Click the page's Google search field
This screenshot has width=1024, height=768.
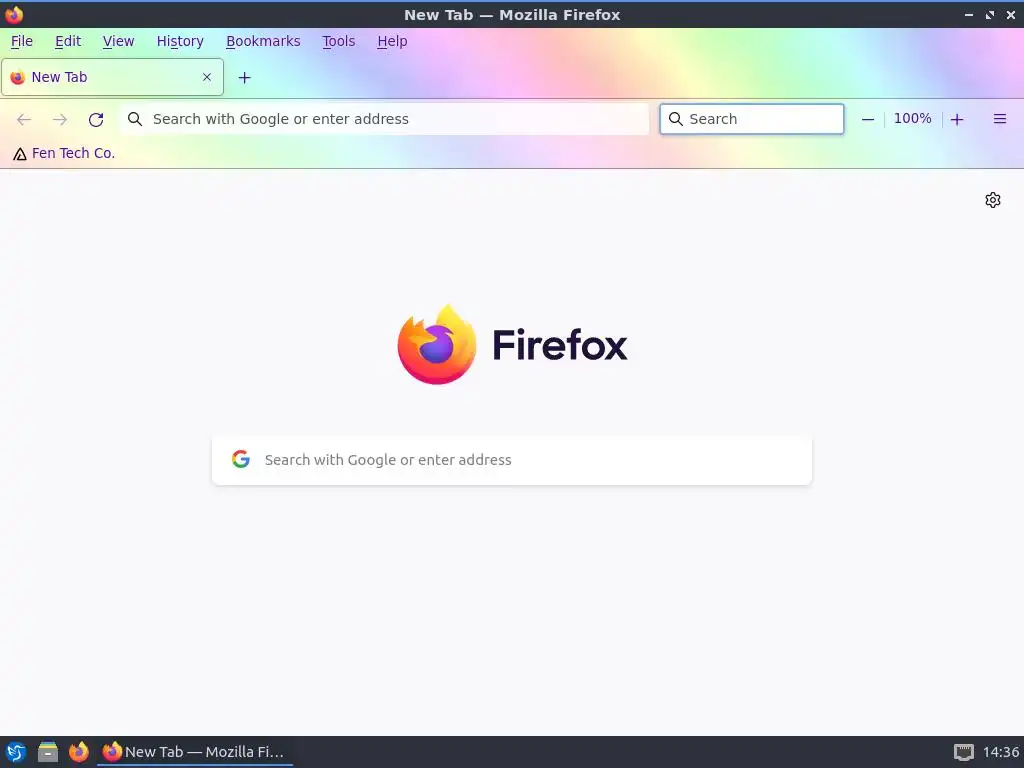tap(512, 460)
